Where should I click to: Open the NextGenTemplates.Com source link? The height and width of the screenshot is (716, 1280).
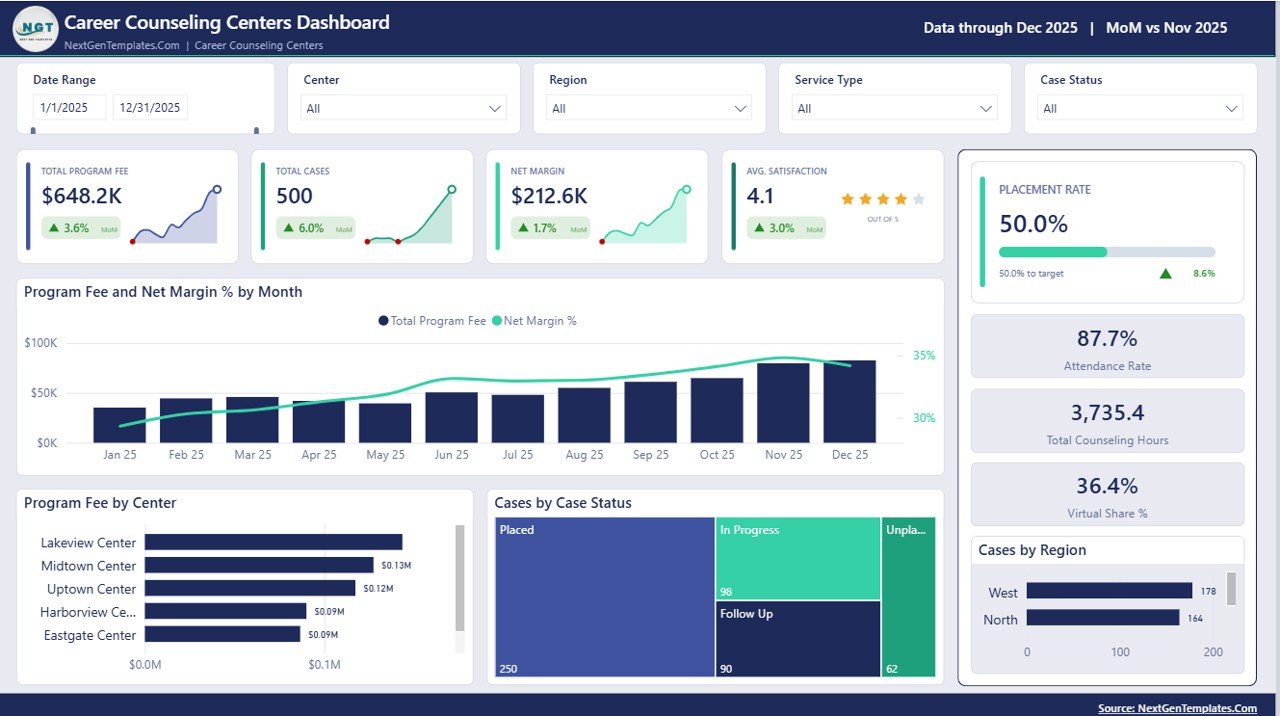tap(1177, 708)
